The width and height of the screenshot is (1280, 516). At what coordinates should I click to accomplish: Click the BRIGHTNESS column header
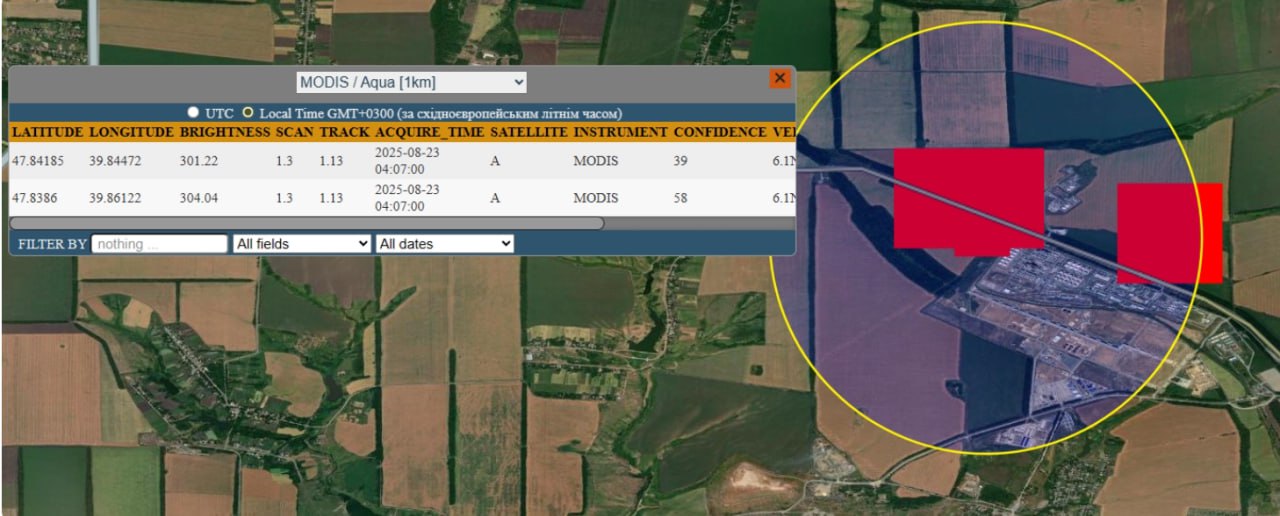(x=225, y=132)
